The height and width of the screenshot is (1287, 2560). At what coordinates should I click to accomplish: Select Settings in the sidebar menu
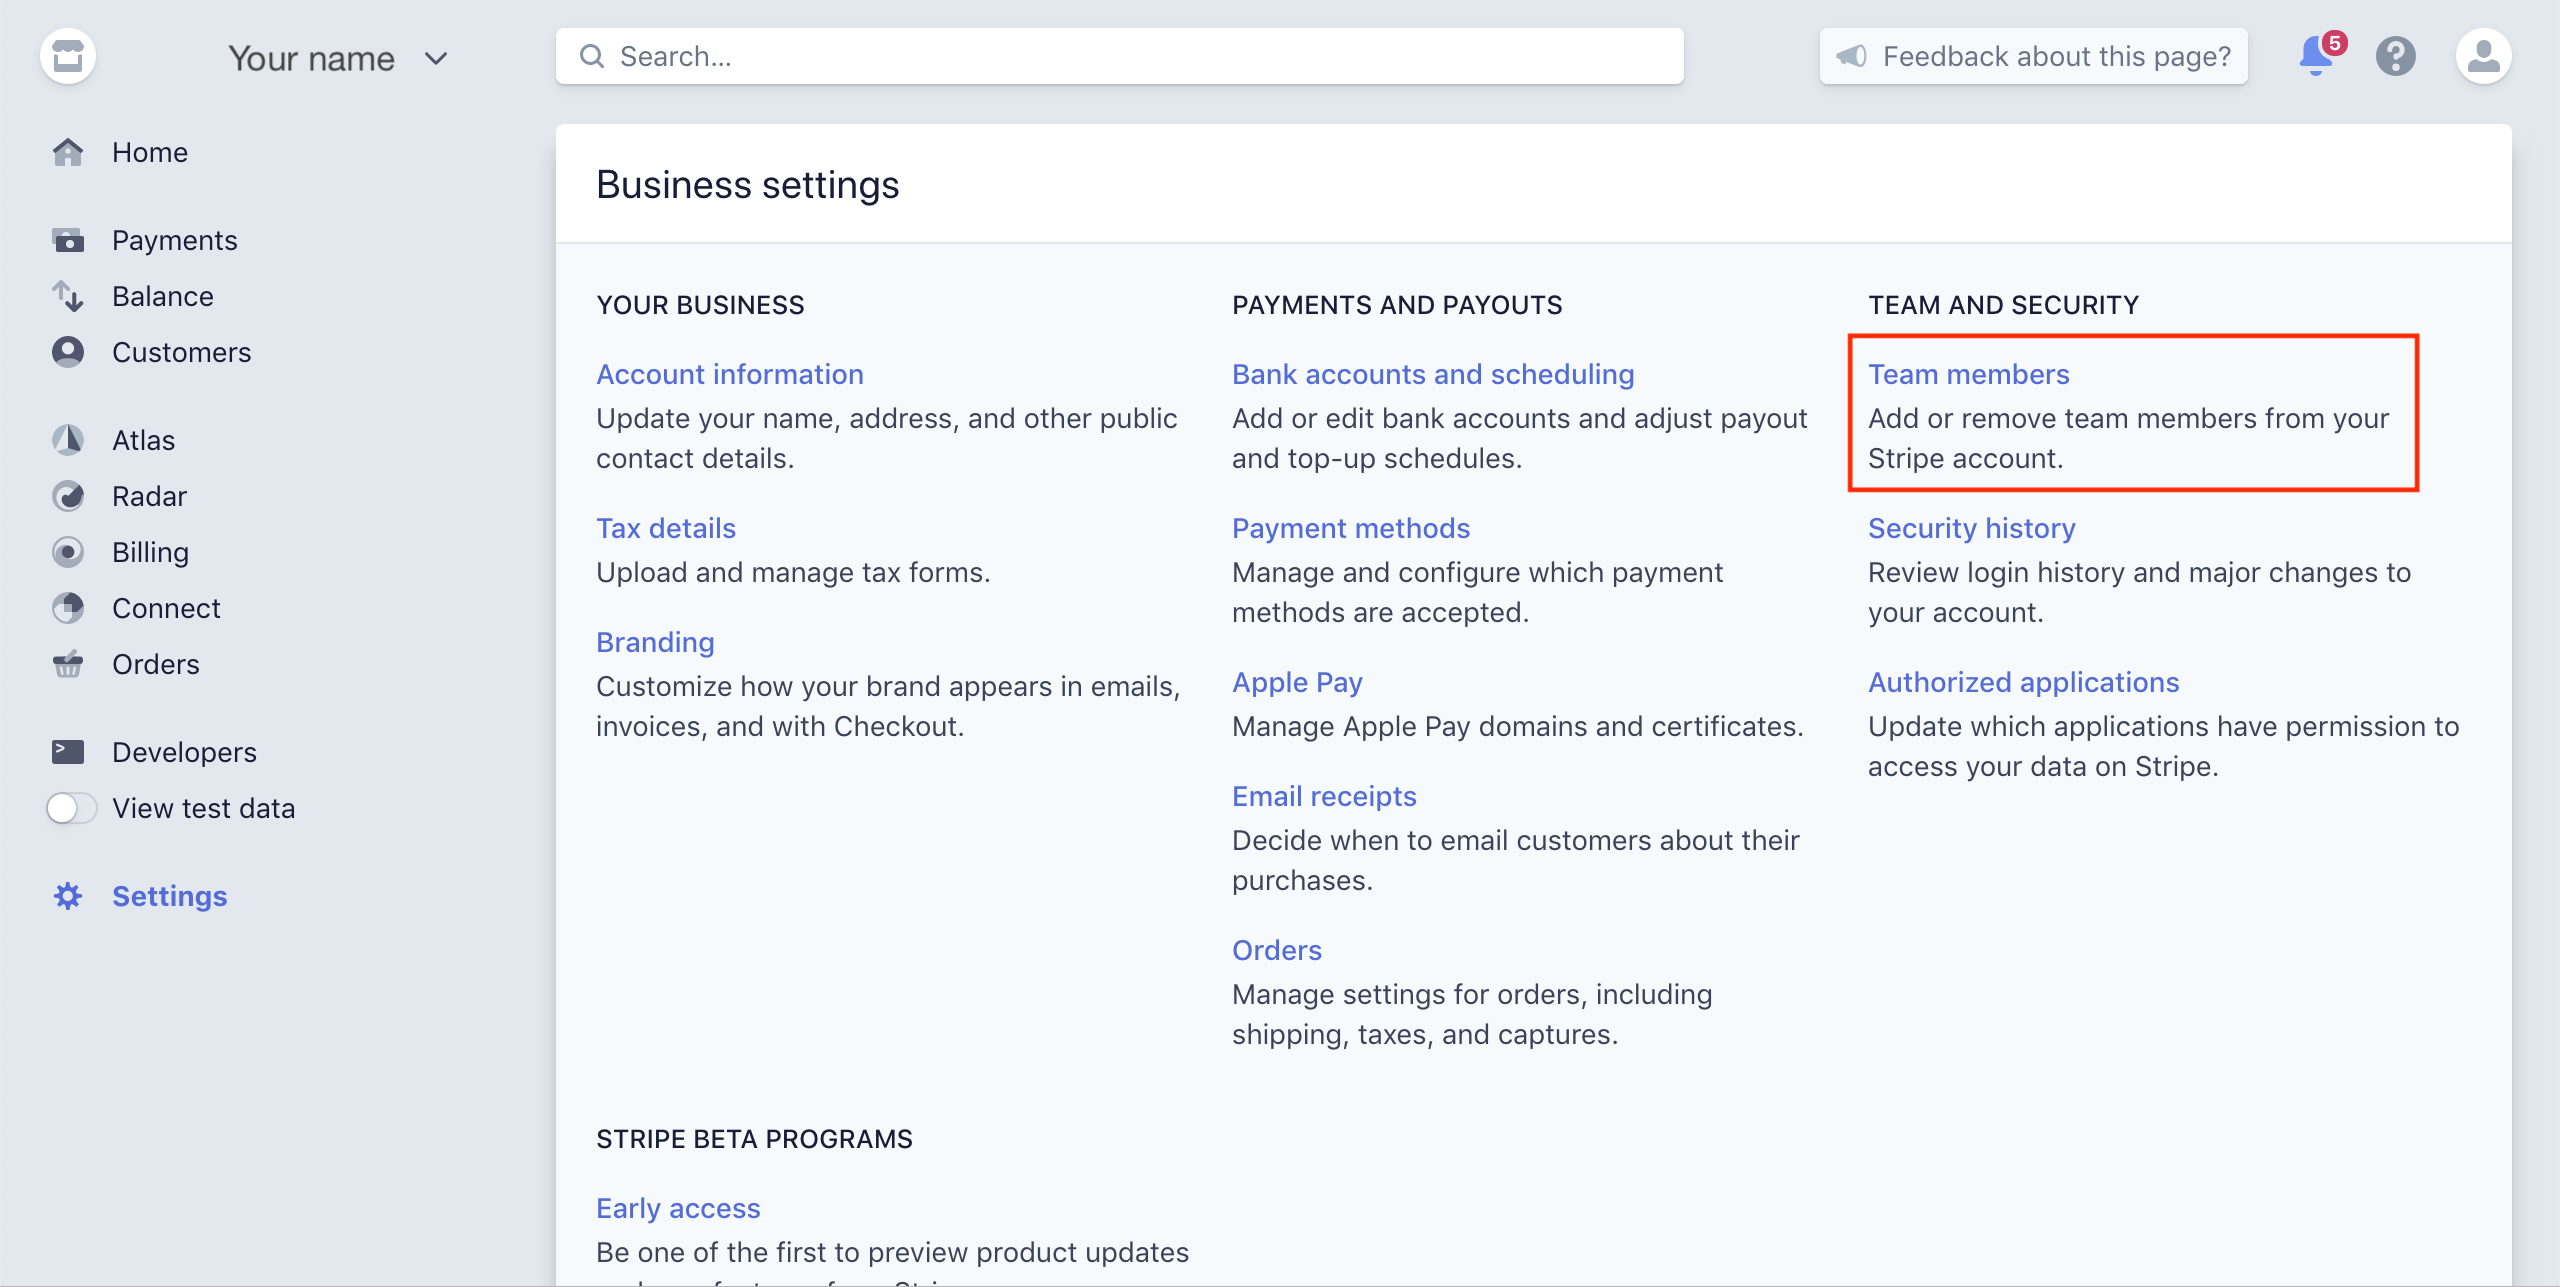(170, 896)
